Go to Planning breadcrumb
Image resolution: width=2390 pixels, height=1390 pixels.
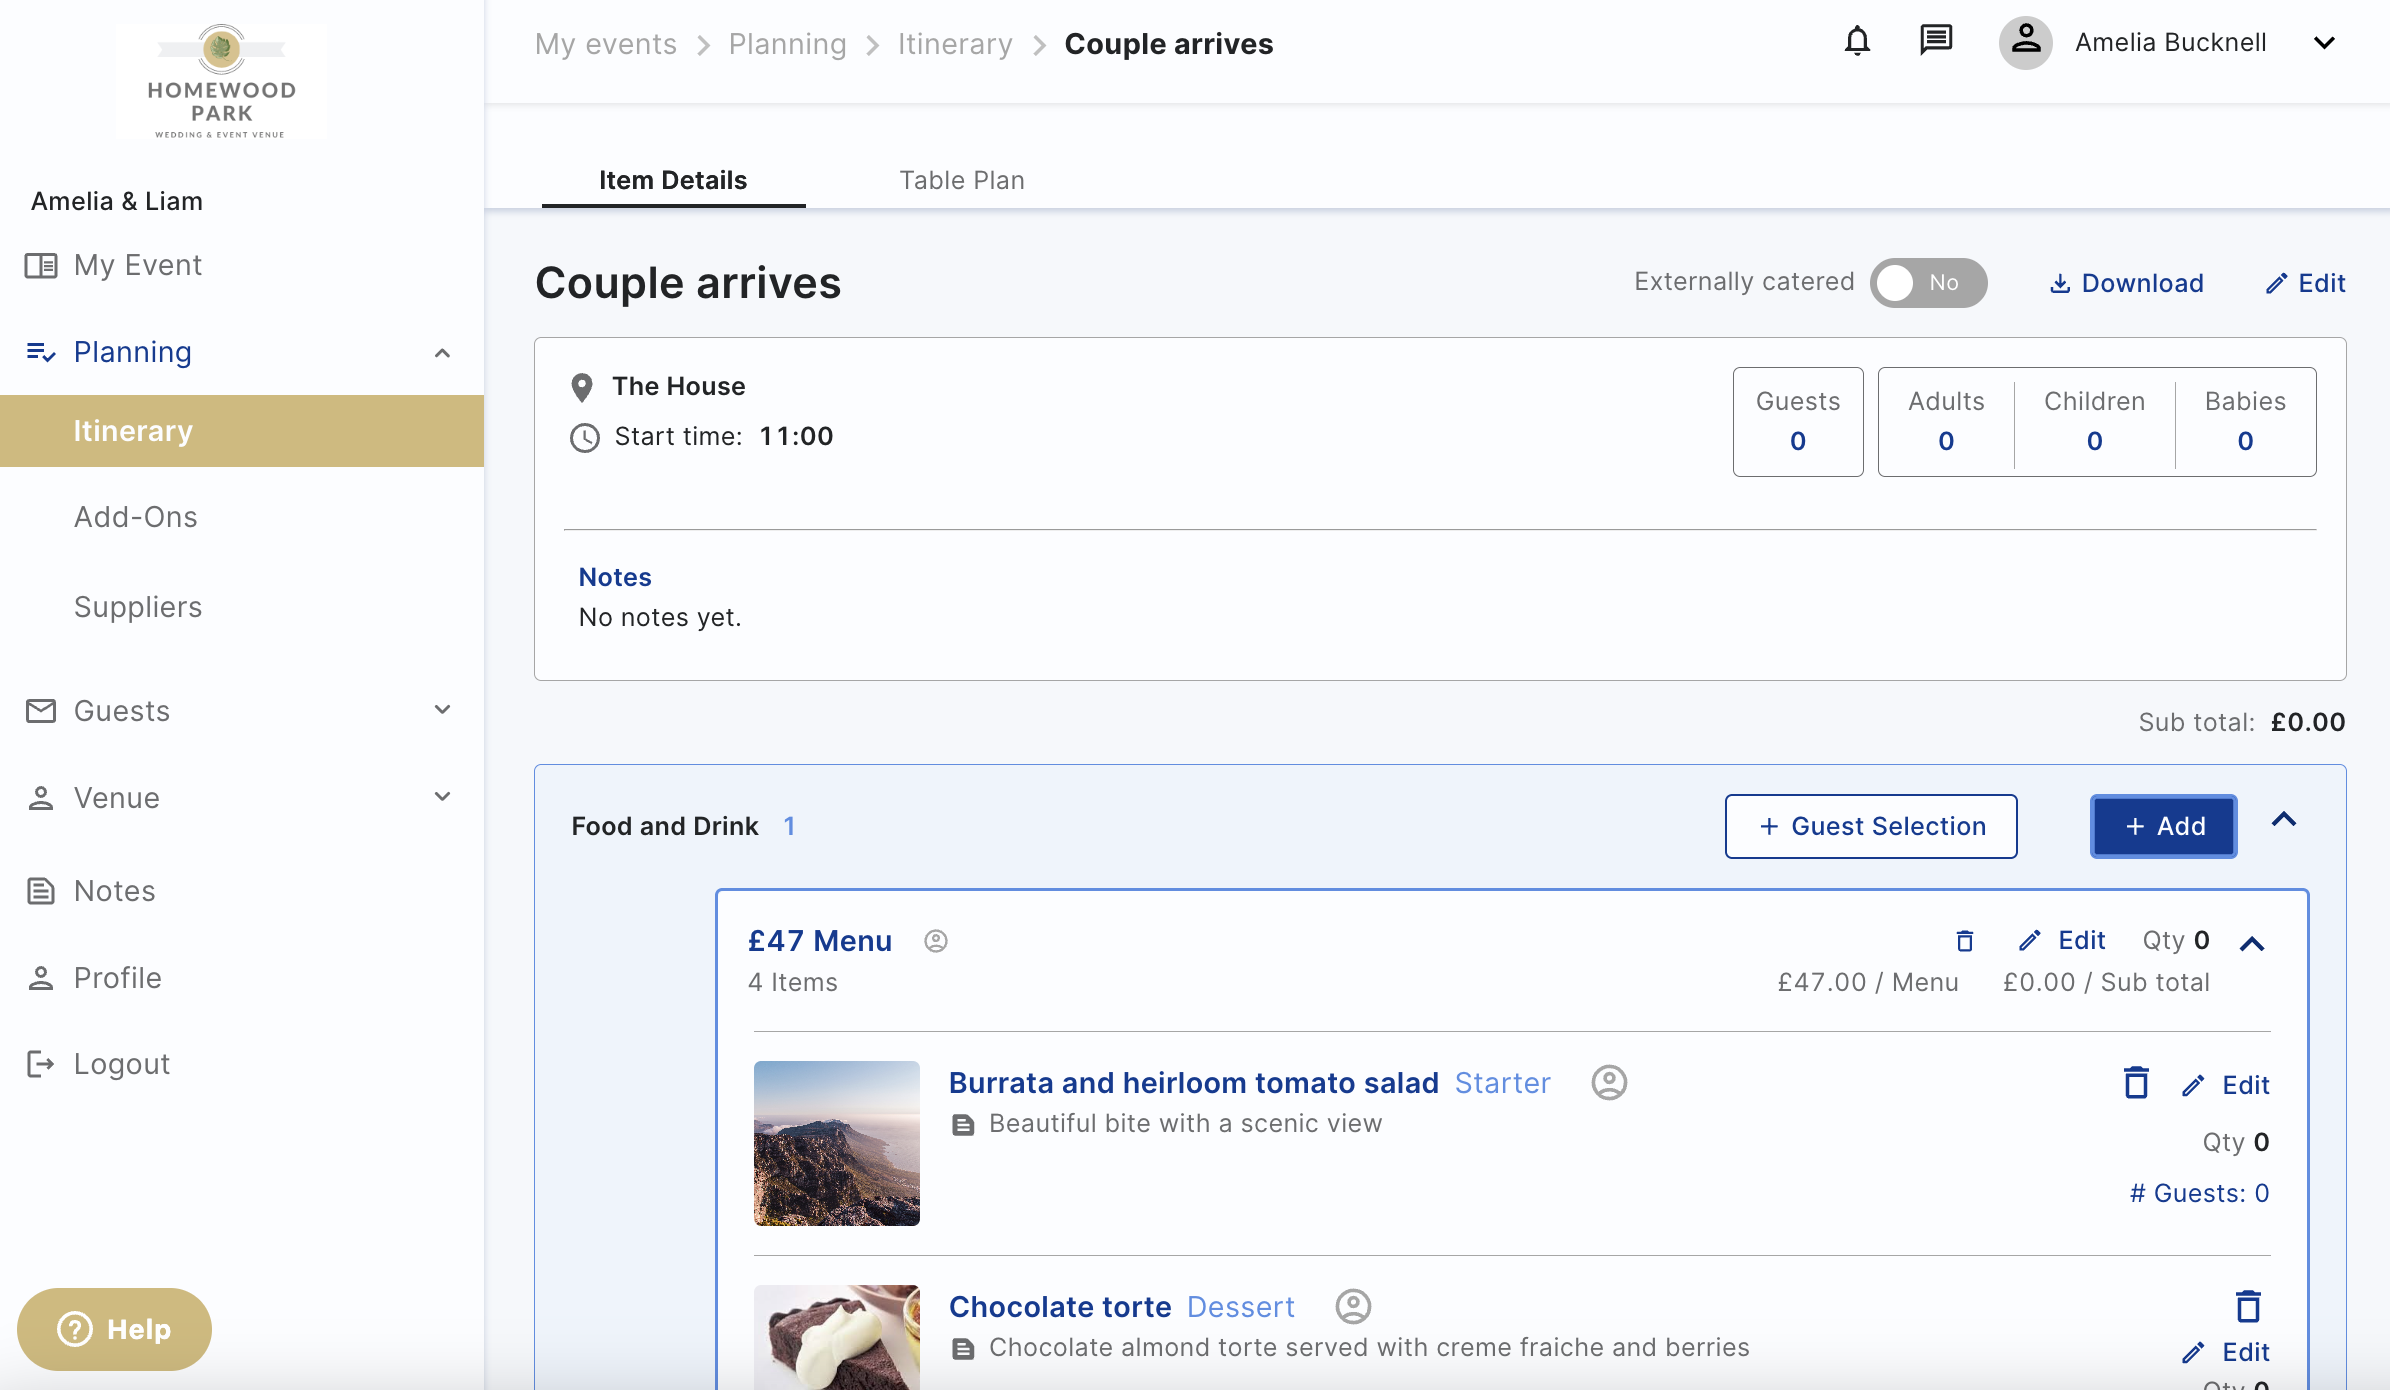[788, 44]
